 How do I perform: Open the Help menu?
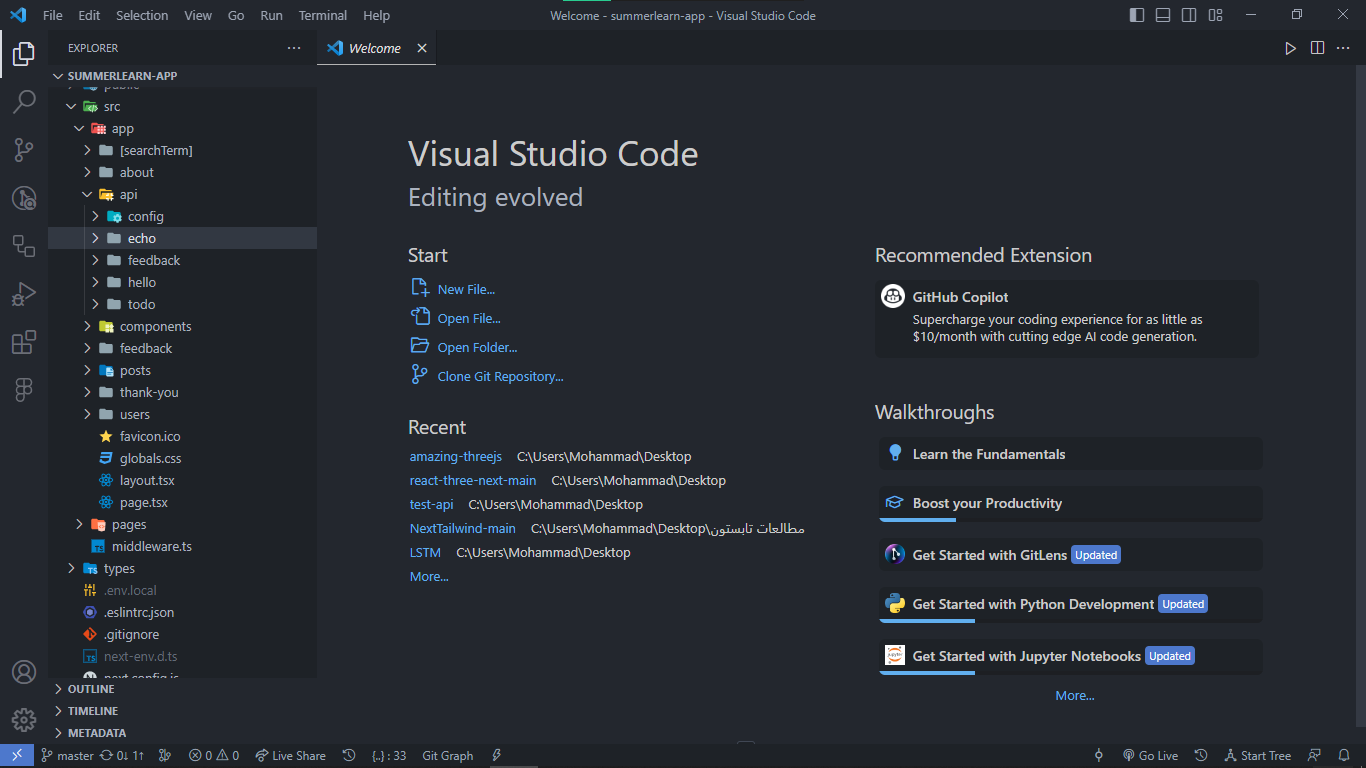[x=376, y=15]
